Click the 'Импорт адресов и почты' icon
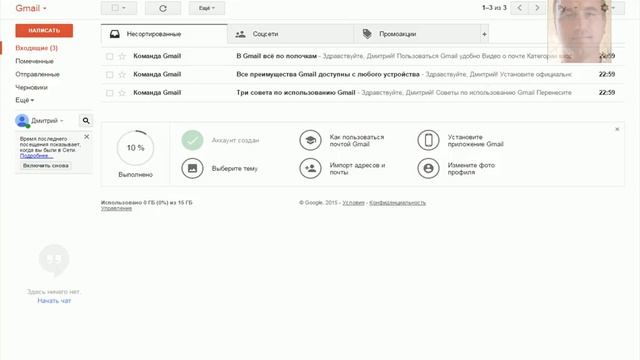640x360 pixels. tap(310, 168)
